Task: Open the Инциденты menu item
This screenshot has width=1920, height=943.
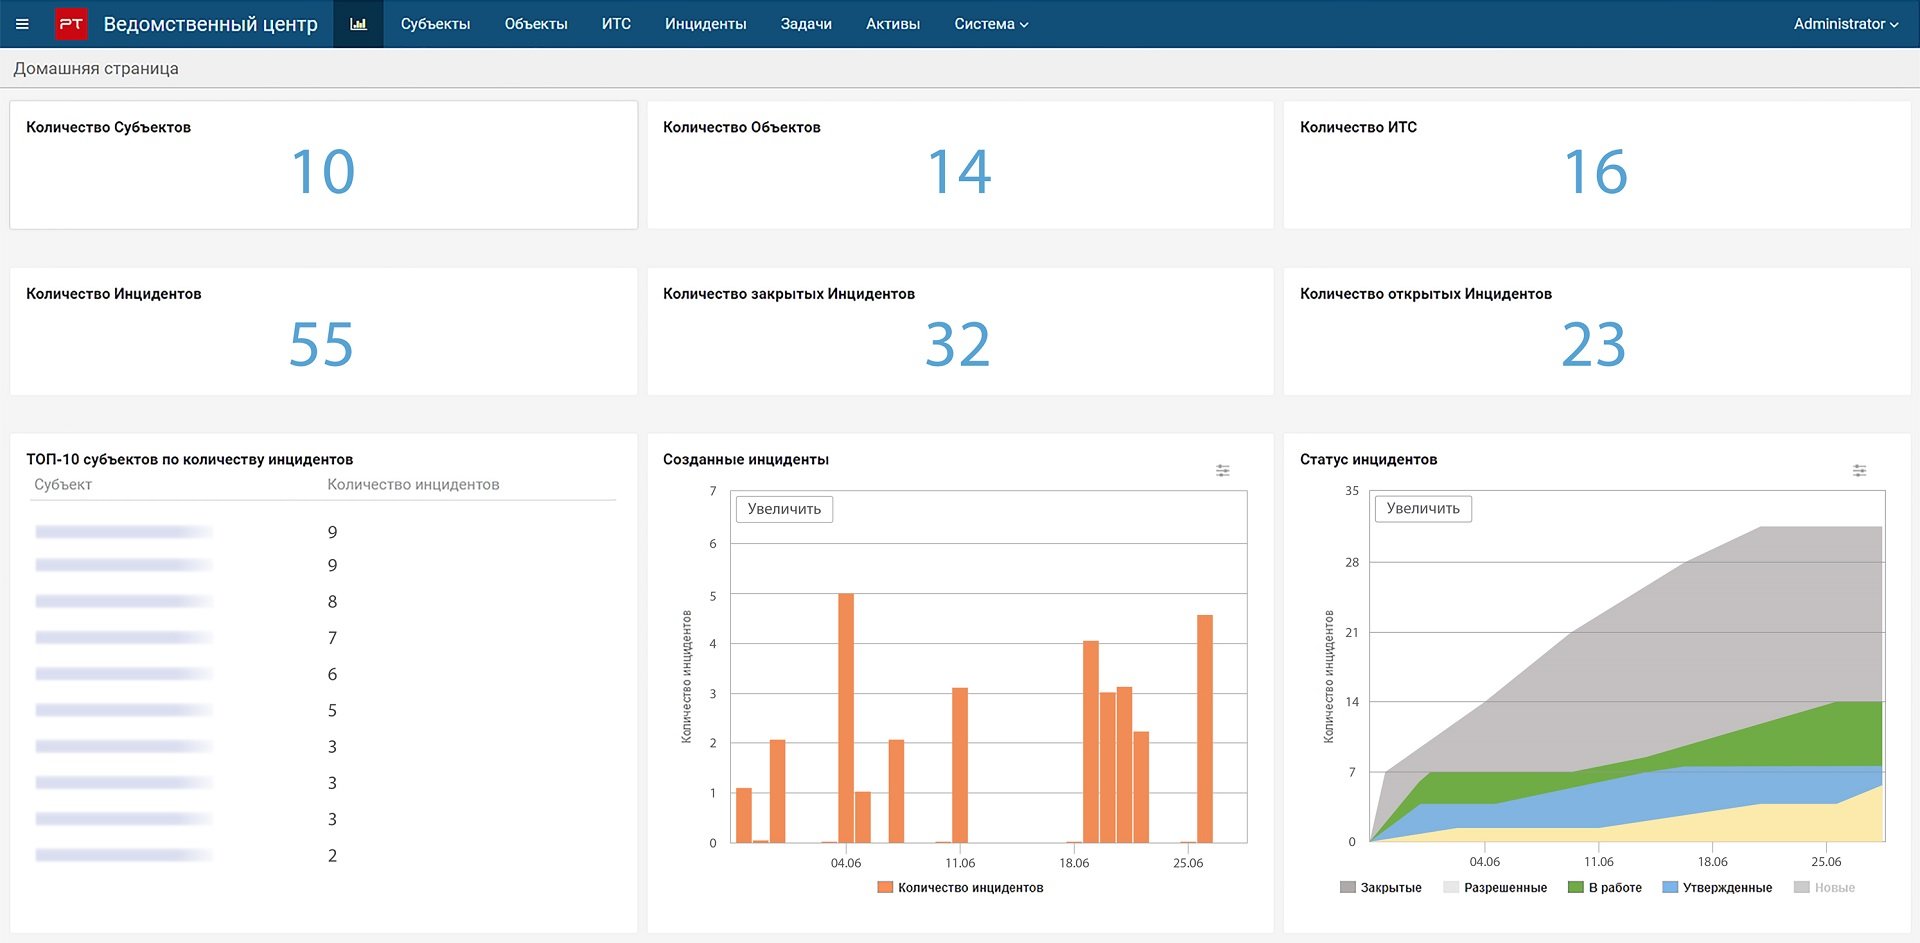Action: point(705,24)
